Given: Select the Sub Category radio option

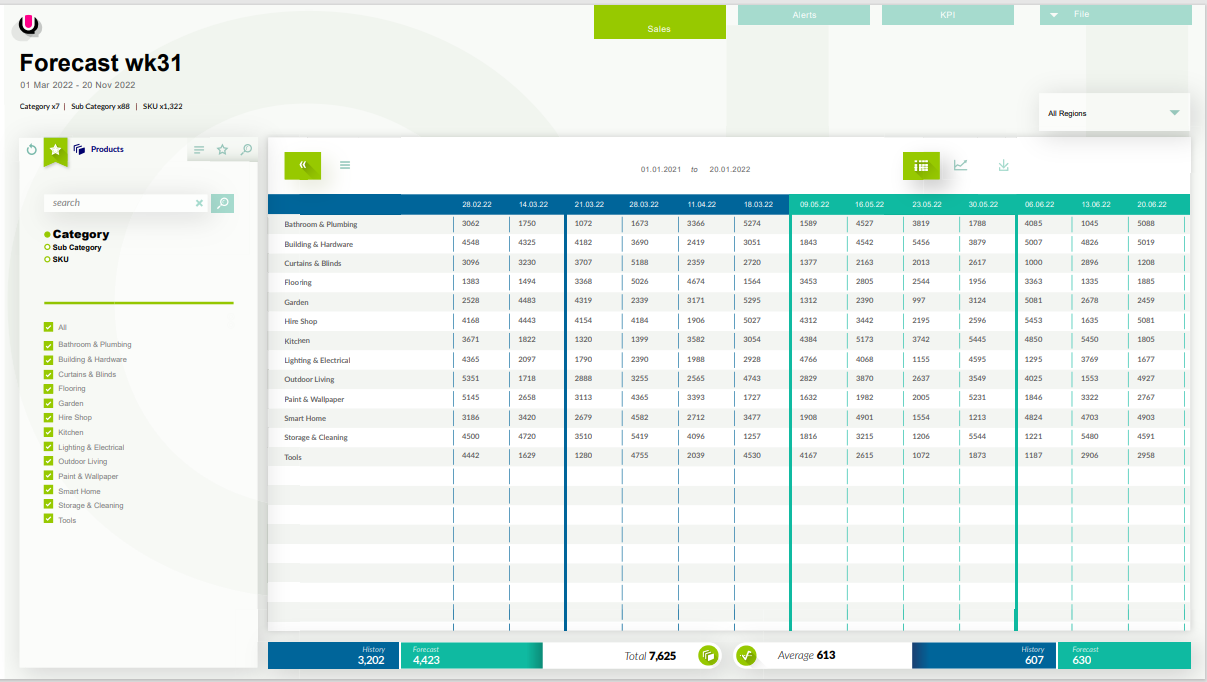Looking at the screenshot, I should tap(47, 247).
